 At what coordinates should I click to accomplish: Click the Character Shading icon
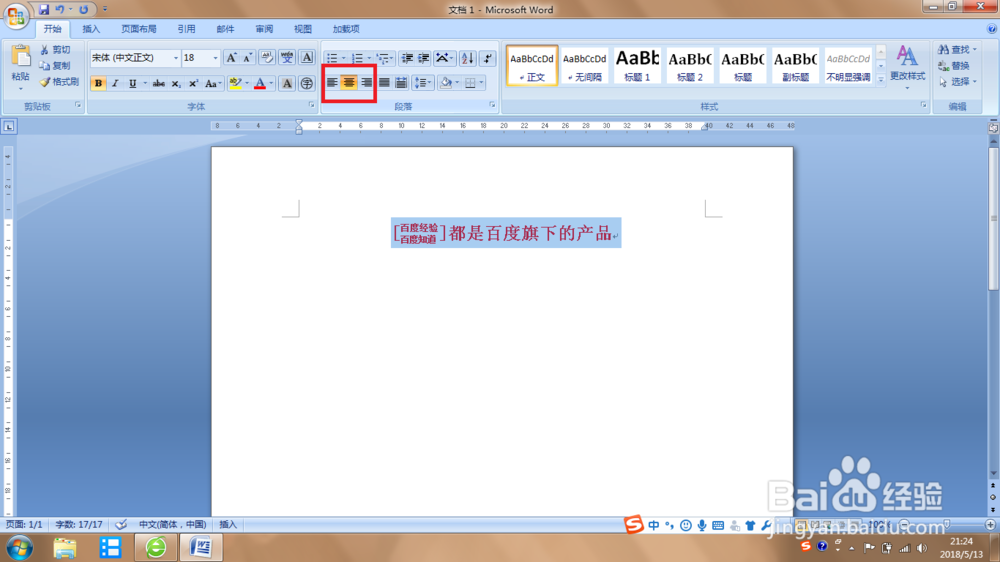point(287,83)
